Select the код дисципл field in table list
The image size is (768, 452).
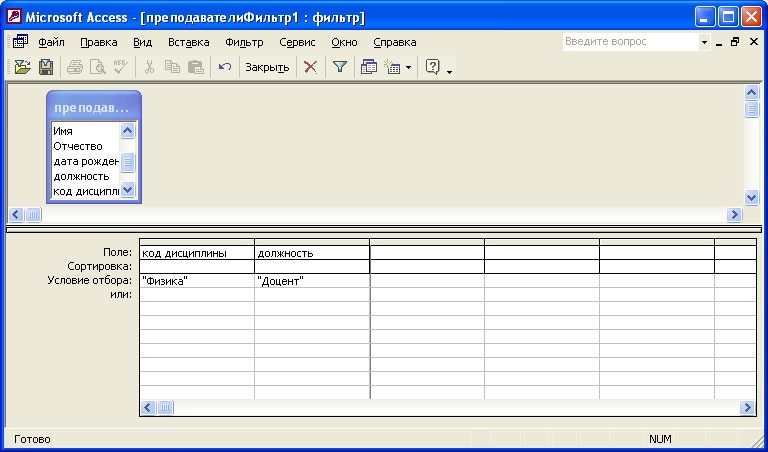click(x=86, y=191)
